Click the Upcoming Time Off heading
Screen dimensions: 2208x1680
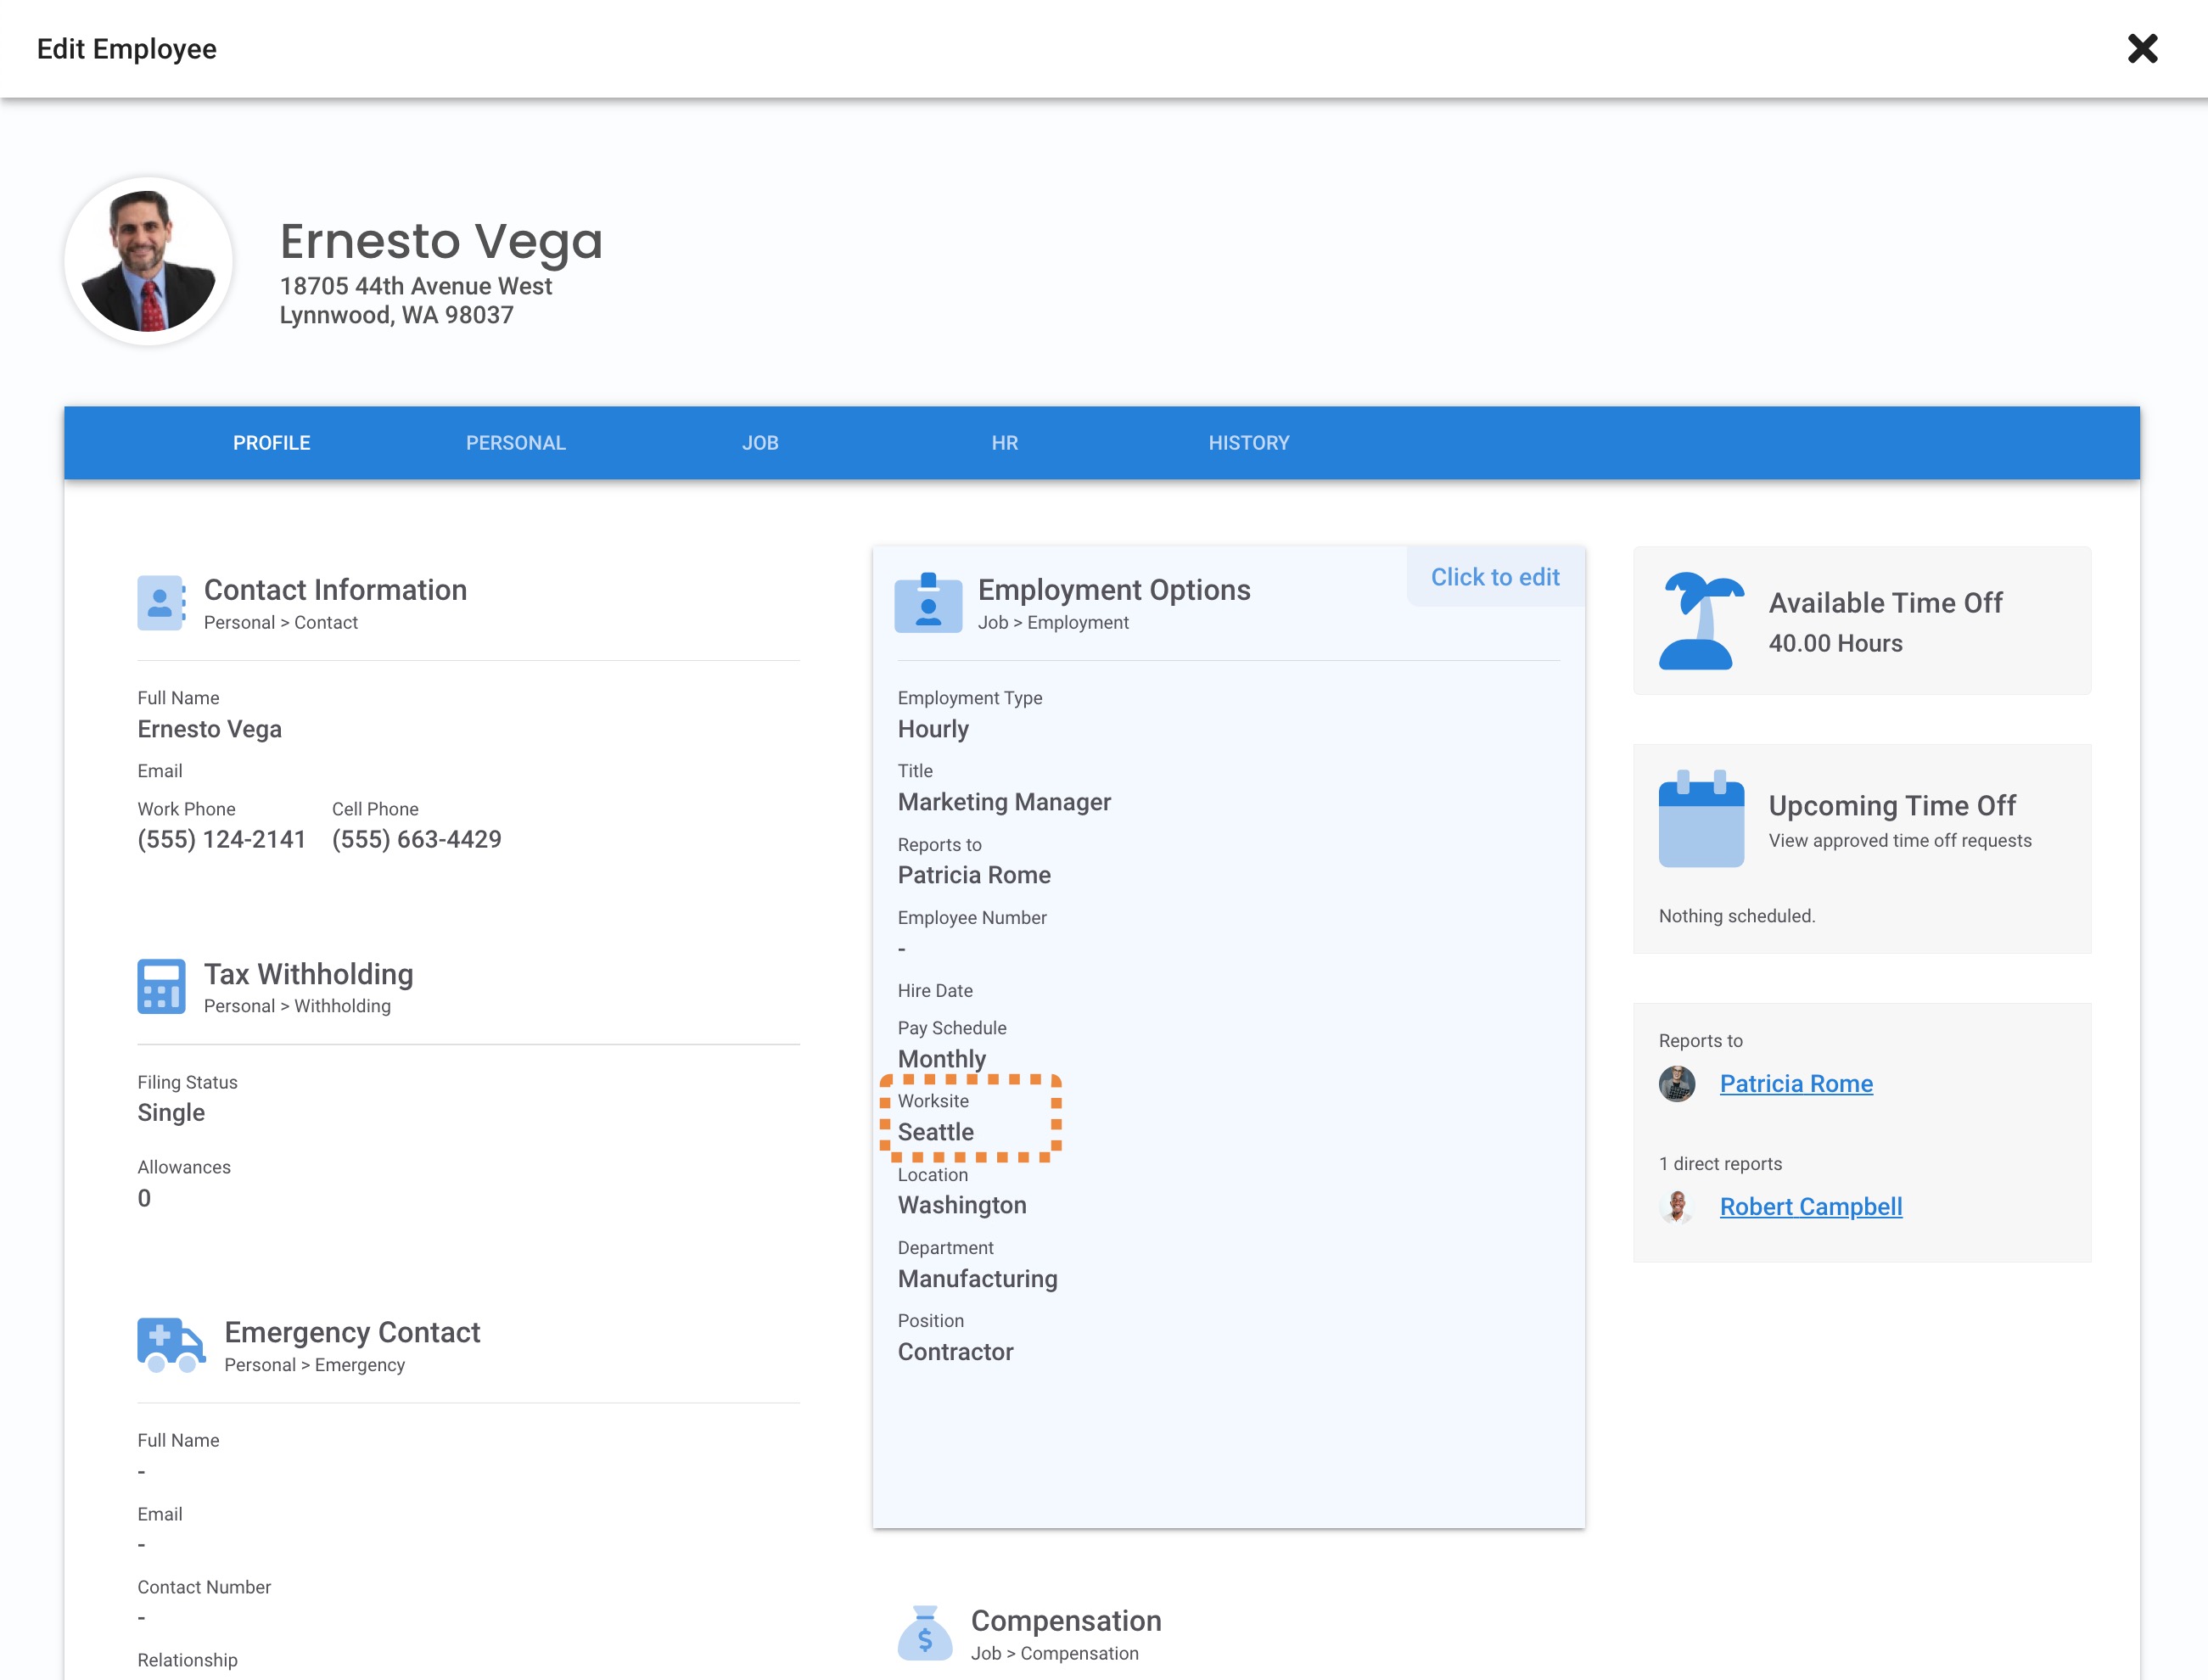(x=1892, y=806)
